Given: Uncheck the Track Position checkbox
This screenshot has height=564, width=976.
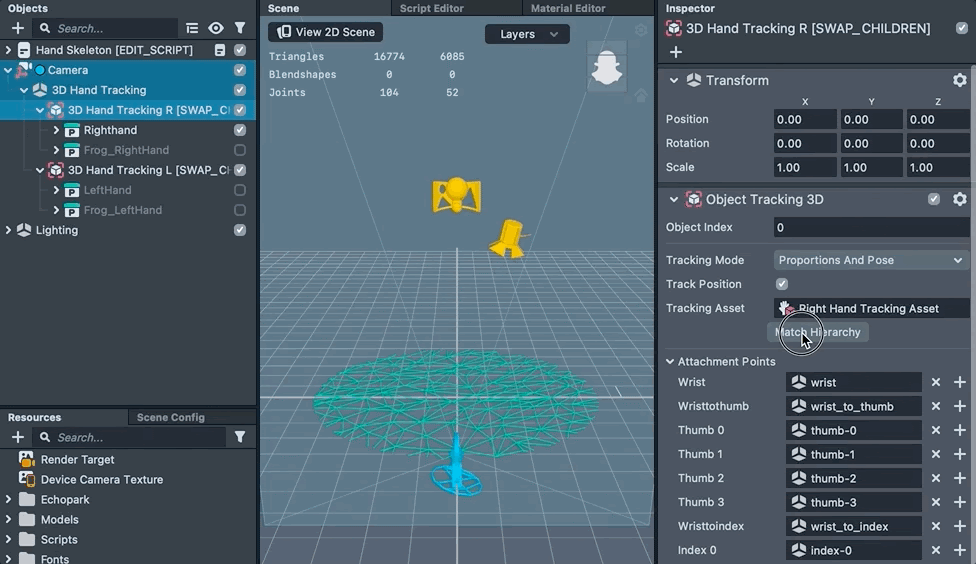Looking at the screenshot, I should click(782, 284).
